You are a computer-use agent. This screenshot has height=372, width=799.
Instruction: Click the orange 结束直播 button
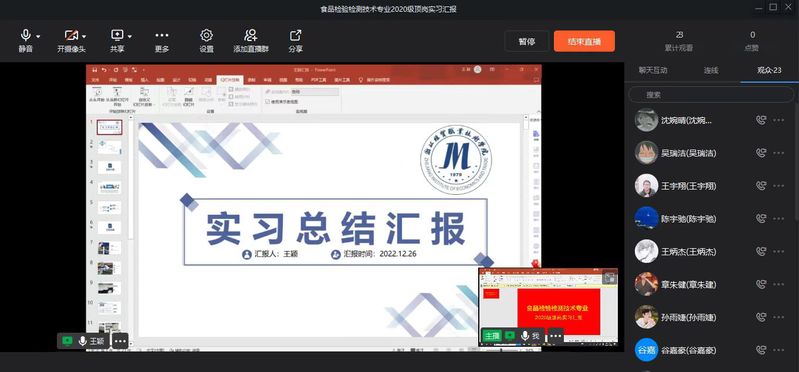pos(584,41)
